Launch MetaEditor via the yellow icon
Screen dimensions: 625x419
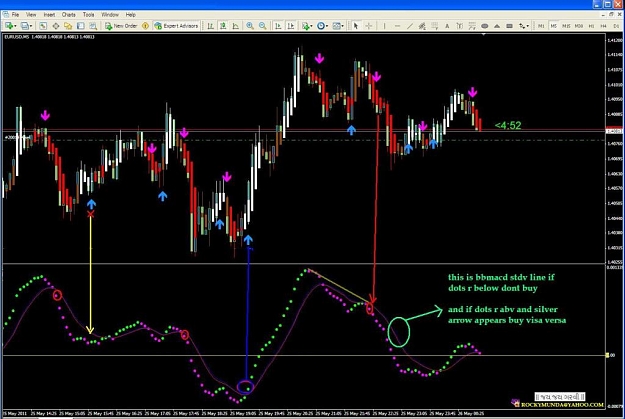click(x=145, y=26)
